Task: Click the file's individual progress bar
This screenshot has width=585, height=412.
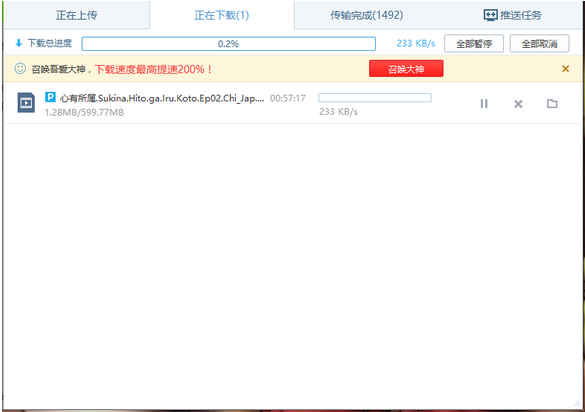Action: (375, 98)
